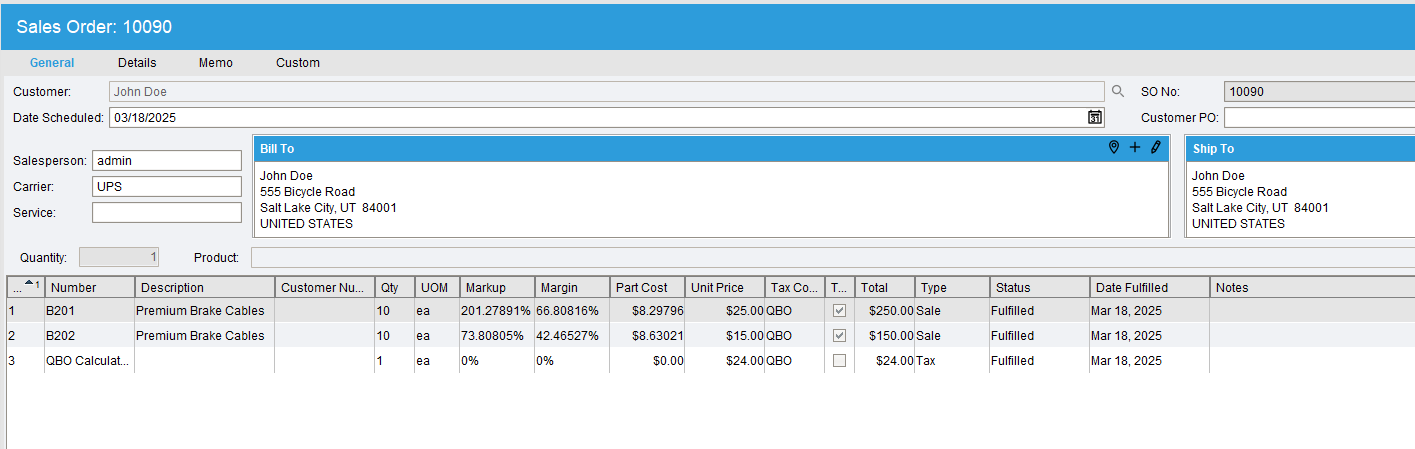
Task: Click the Quantity field
Action: pyautogui.click(x=119, y=257)
